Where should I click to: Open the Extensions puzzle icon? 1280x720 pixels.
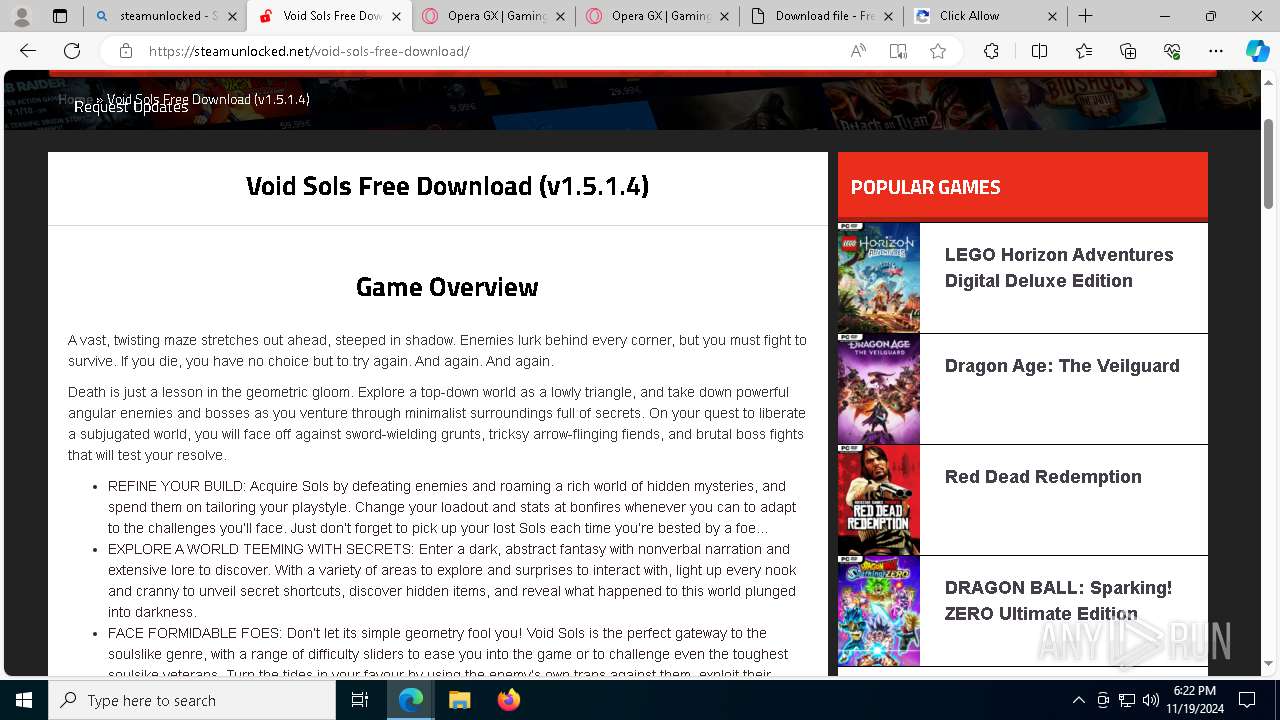coord(991,51)
